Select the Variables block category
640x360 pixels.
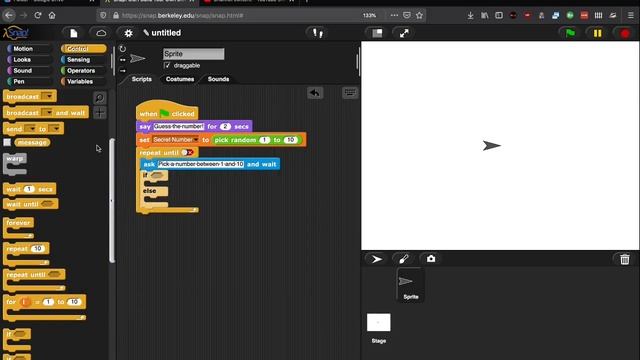(x=83, y=81)
